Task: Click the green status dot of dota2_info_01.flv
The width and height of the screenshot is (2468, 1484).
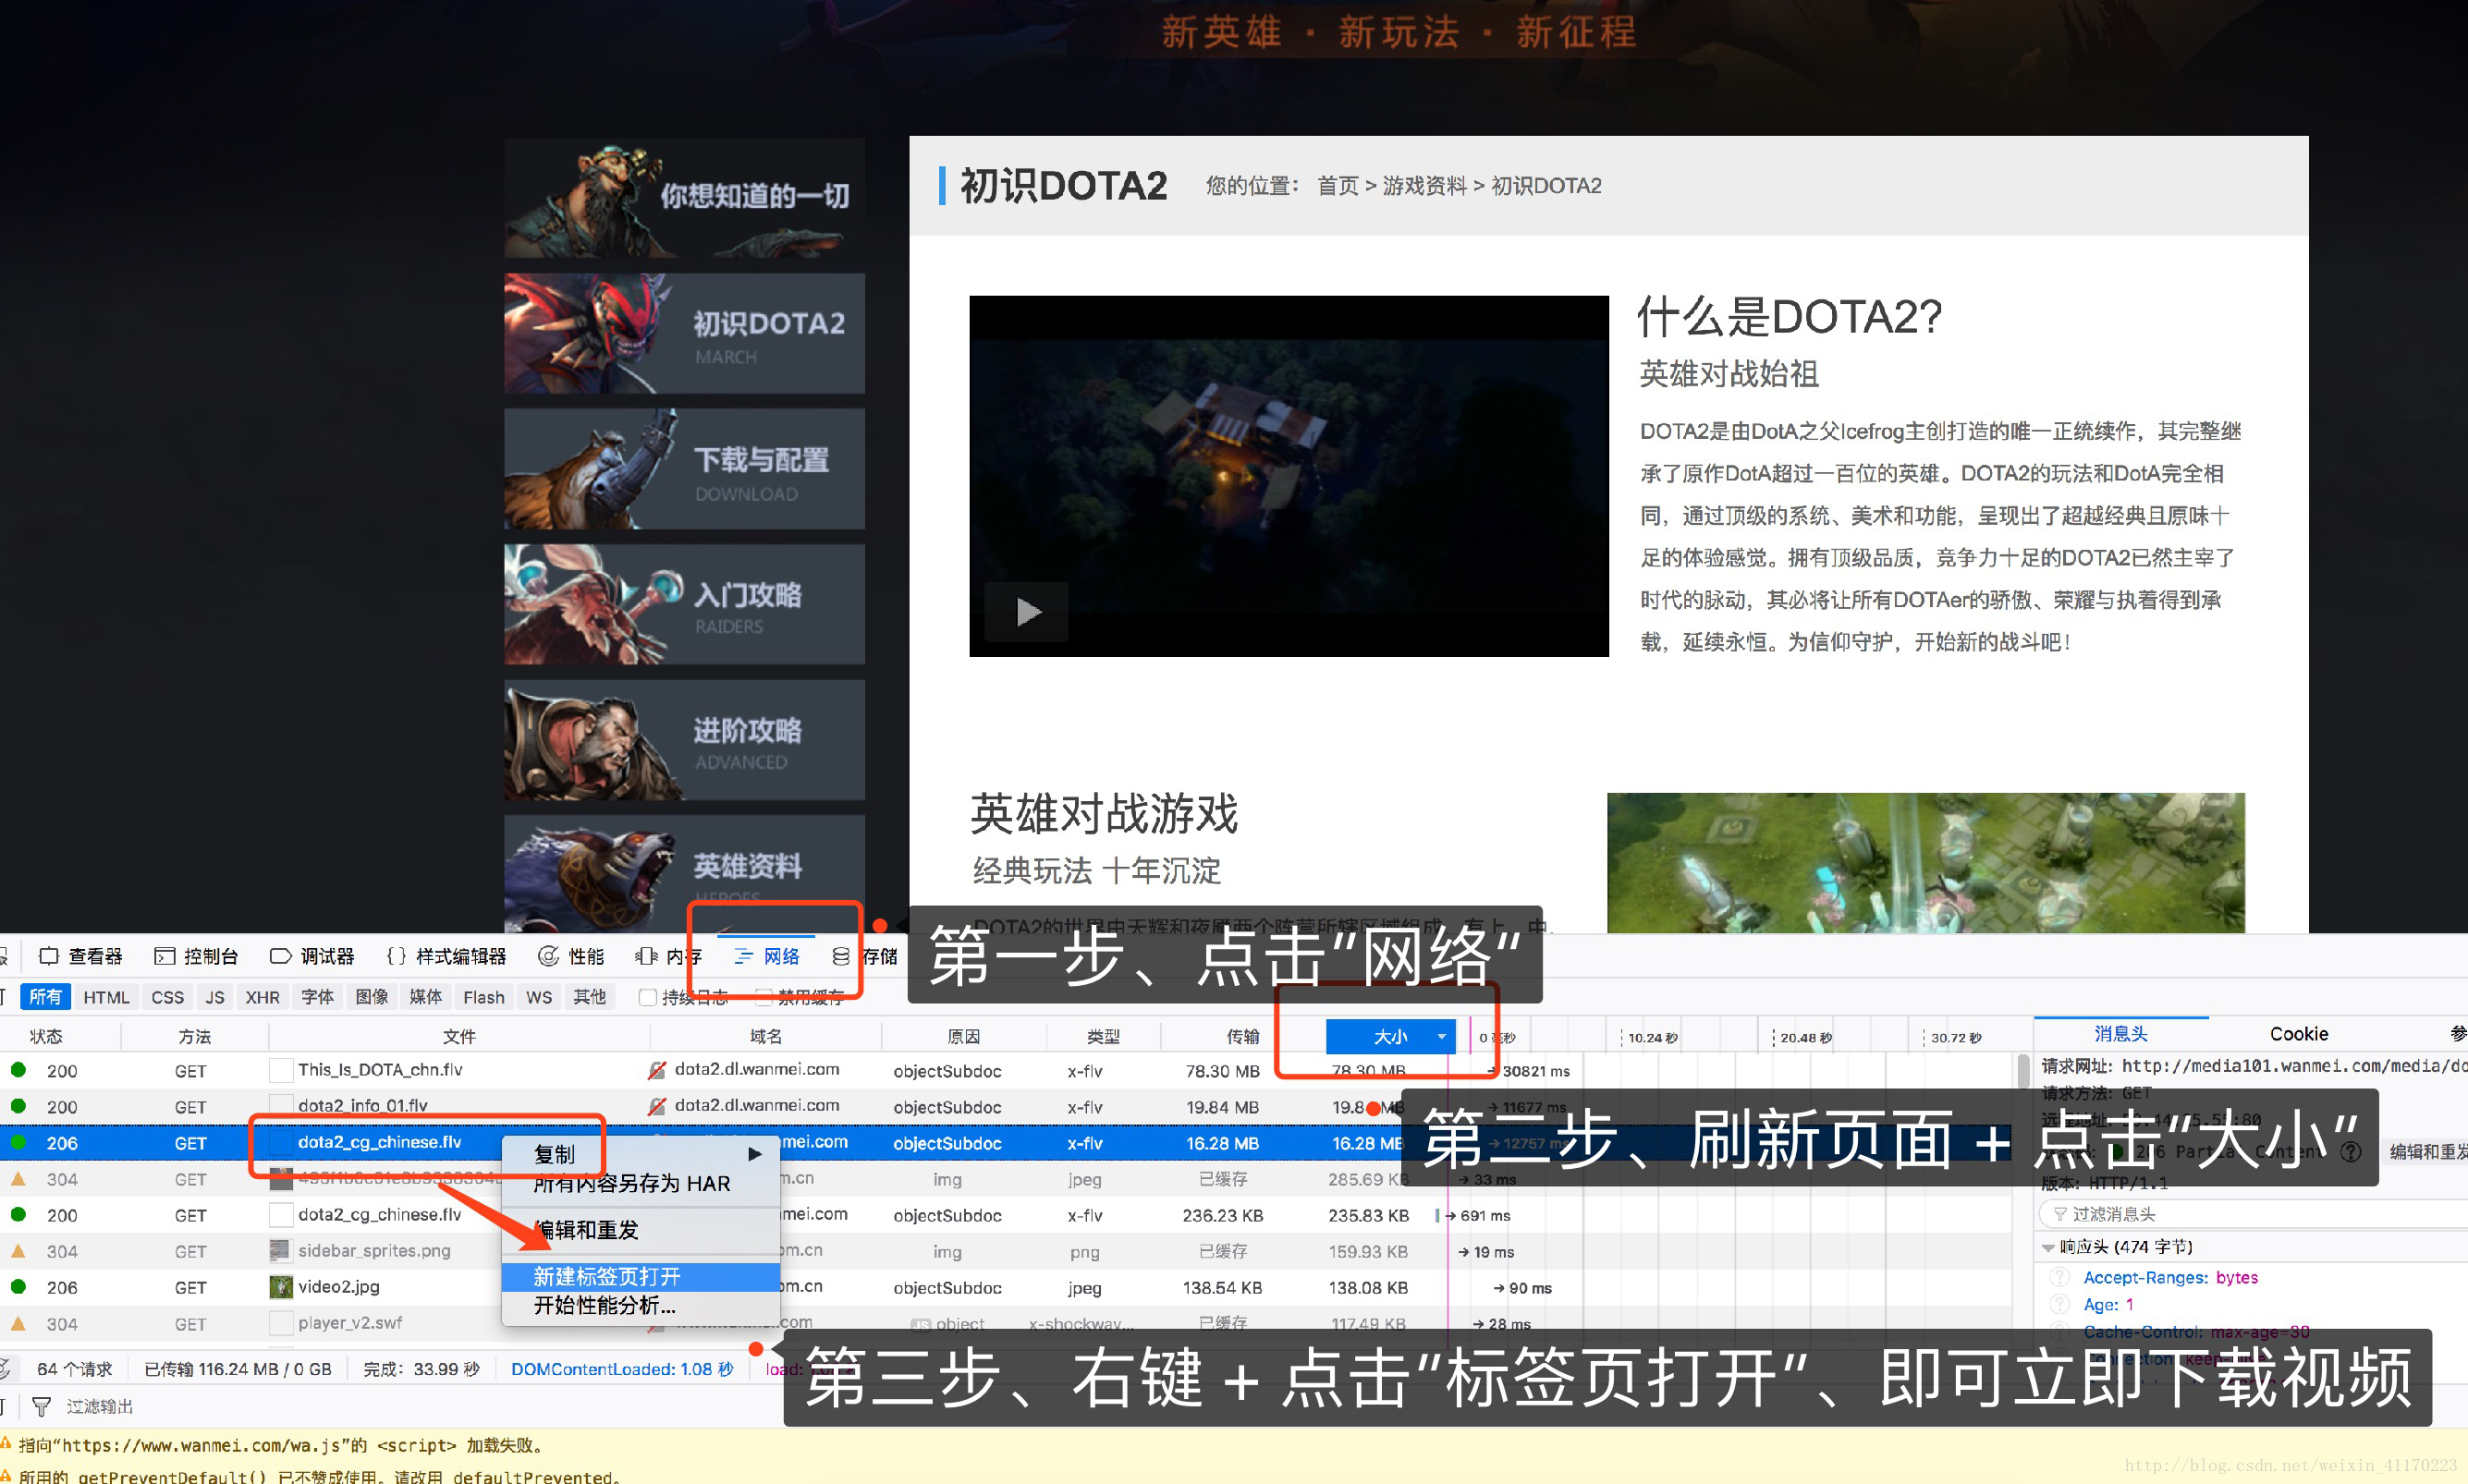Action: click(x=18, y=1106)
